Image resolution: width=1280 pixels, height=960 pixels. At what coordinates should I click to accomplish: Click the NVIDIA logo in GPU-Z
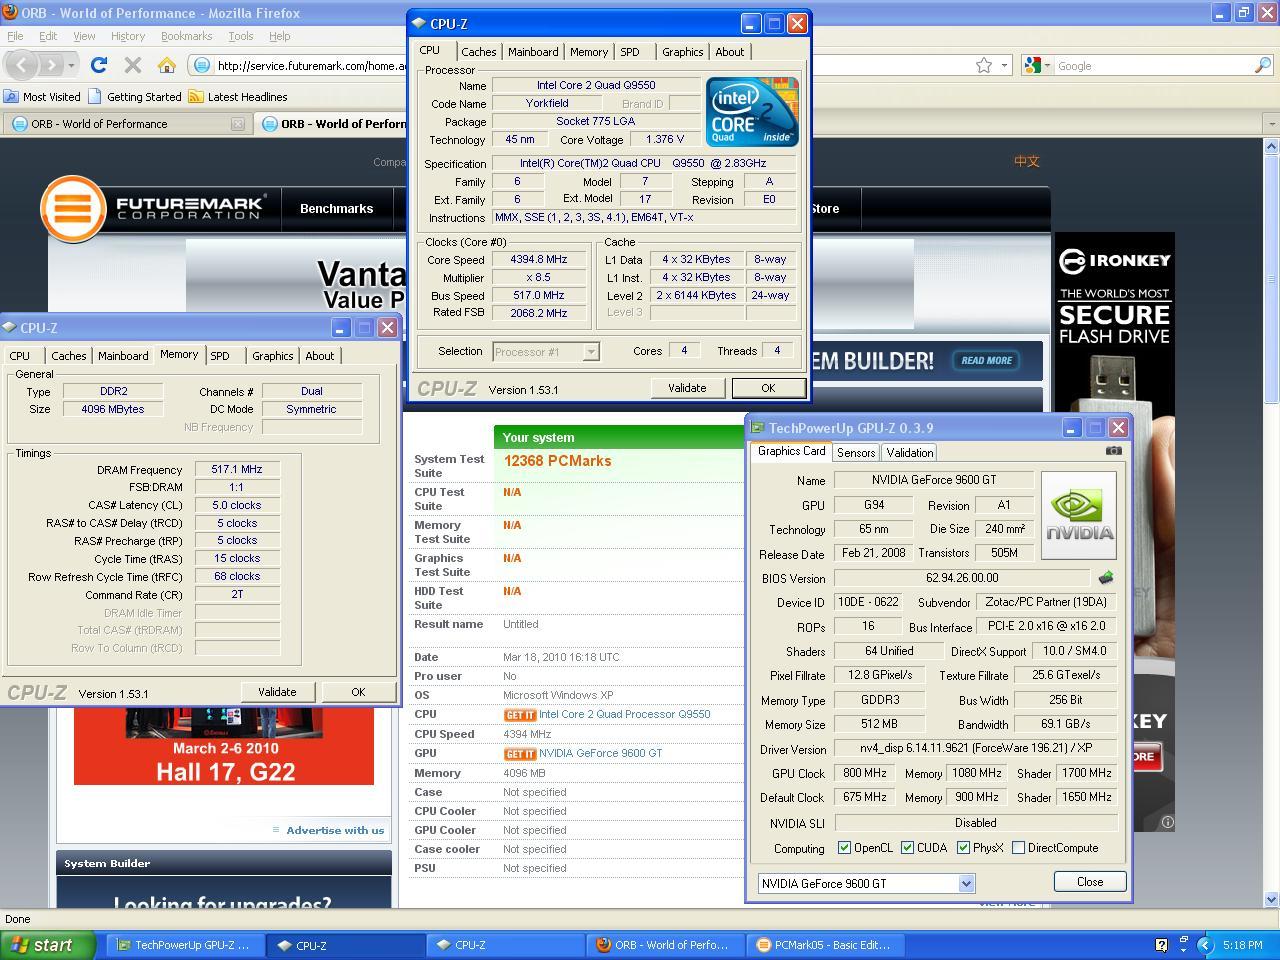click(x=1079, y=515)
